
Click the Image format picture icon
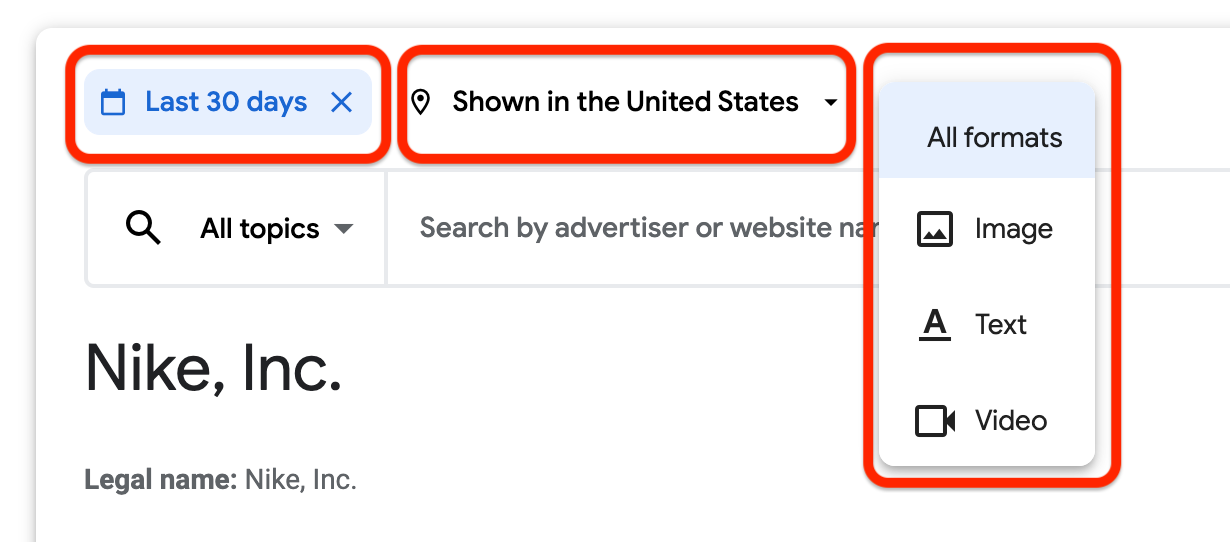[935, 229]
